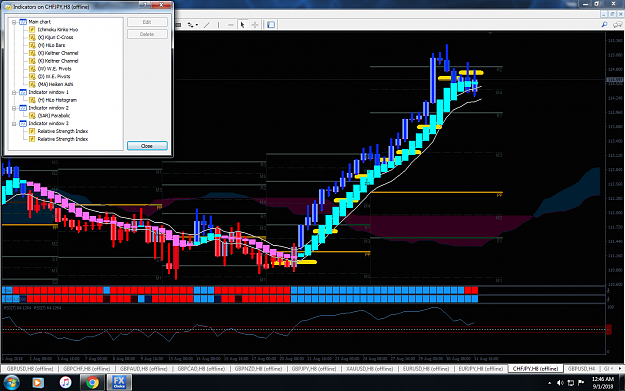Switch to the GBPCAD,H8 (offline) chart tab
The width and height of the screenshot is (625, 391).
click(201, 369)
